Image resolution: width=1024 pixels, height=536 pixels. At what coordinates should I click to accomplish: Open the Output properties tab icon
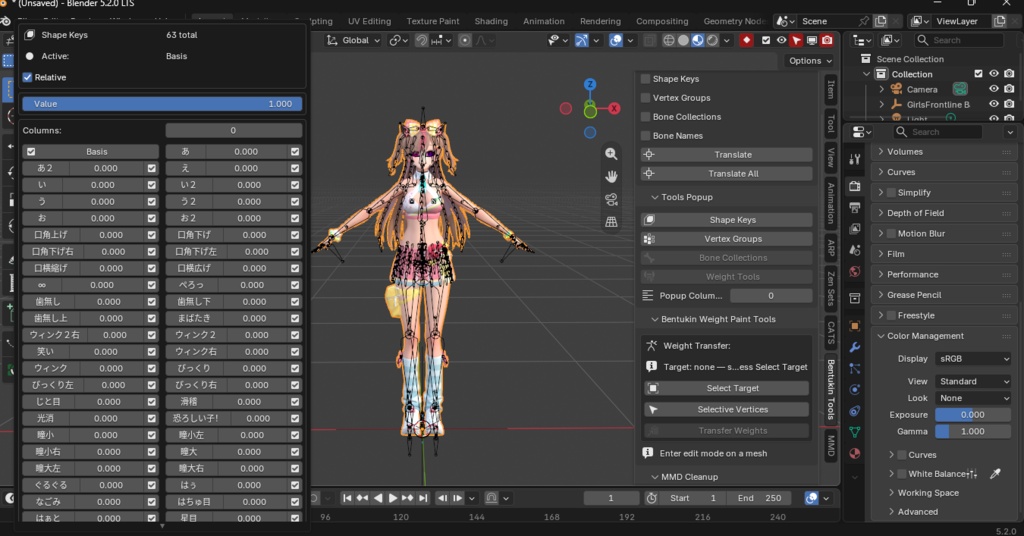coord(854,208)
